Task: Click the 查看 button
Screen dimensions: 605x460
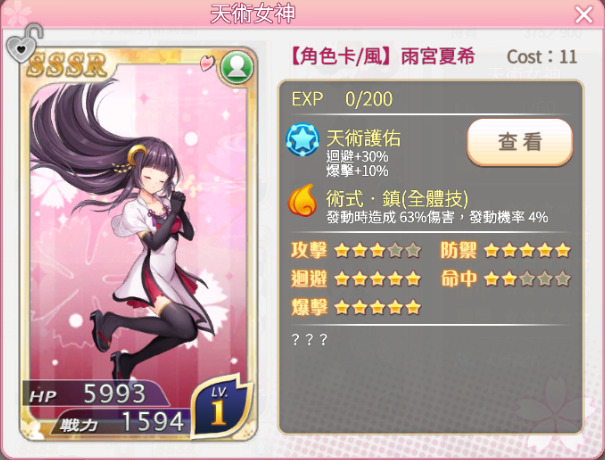Action: 520,142
